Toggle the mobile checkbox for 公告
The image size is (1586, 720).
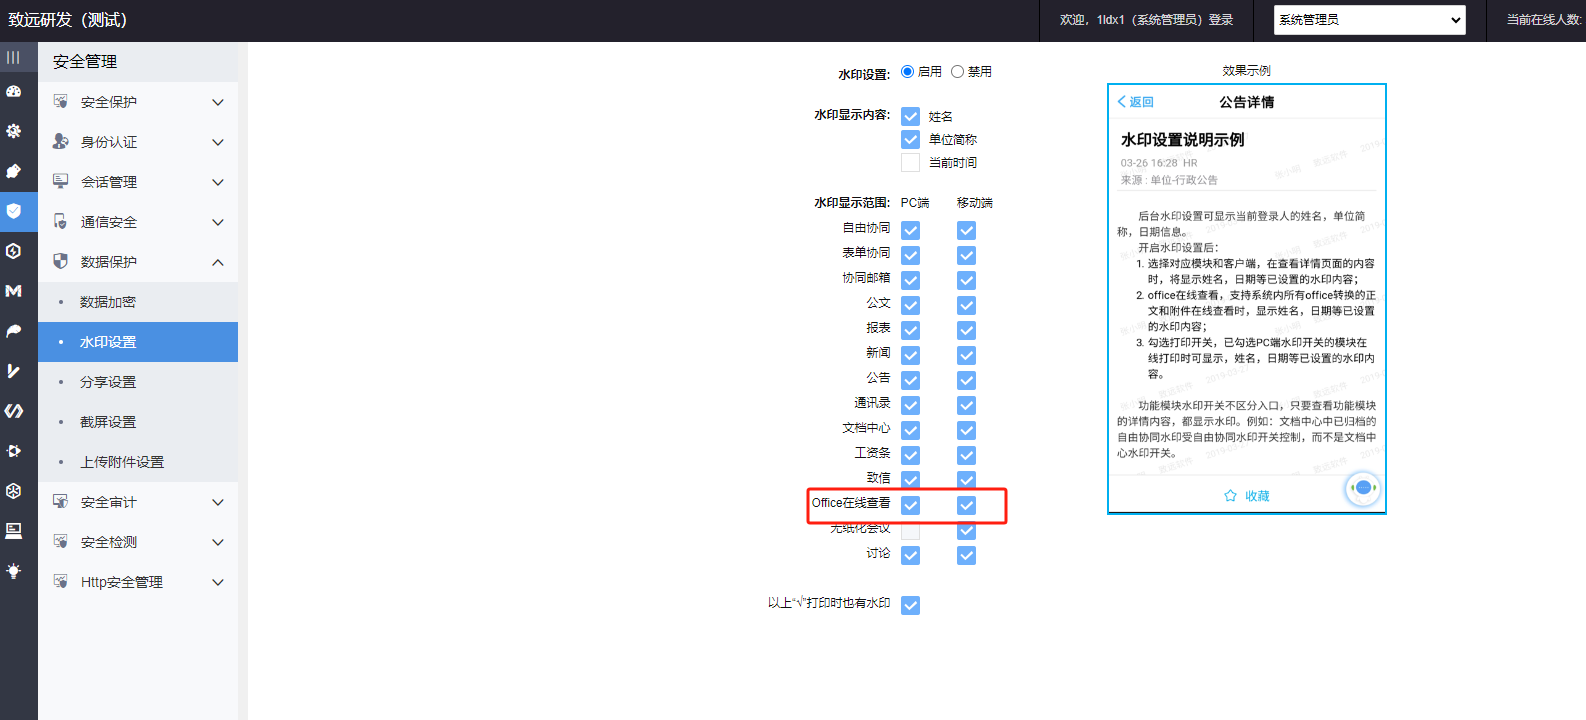point(966,380)
